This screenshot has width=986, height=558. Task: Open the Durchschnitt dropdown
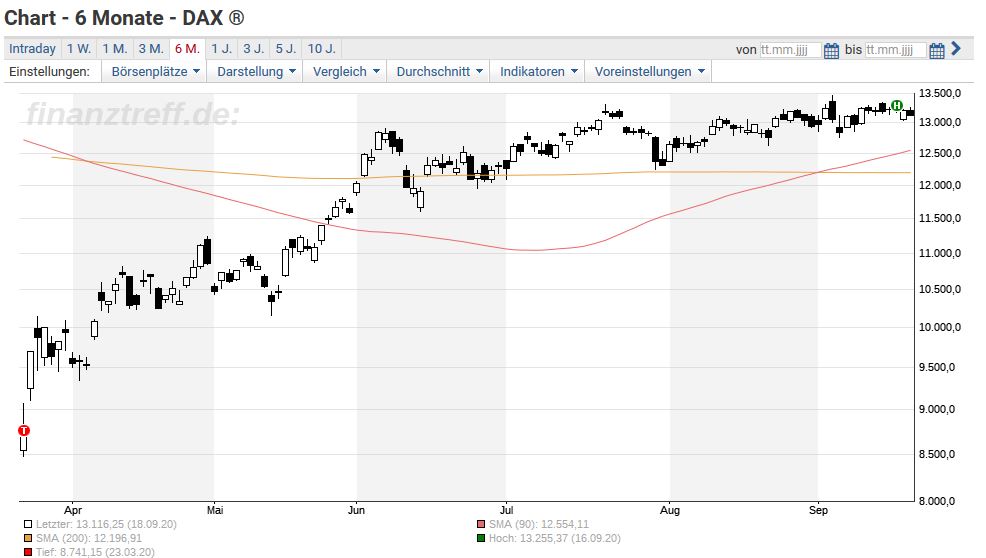pos(439,72)
